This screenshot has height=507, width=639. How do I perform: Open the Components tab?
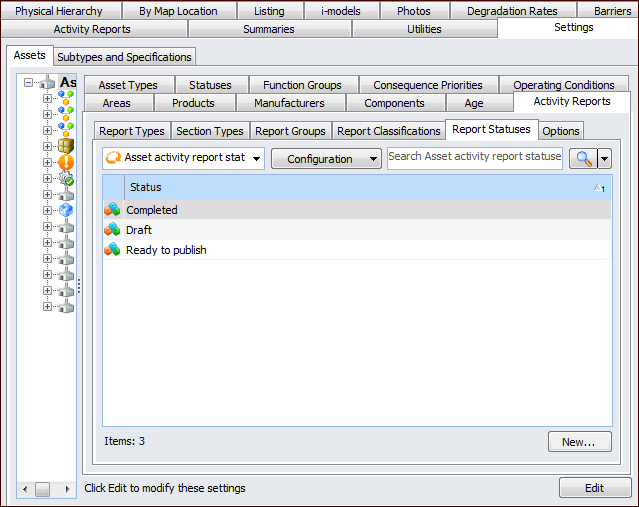point(395,103)
